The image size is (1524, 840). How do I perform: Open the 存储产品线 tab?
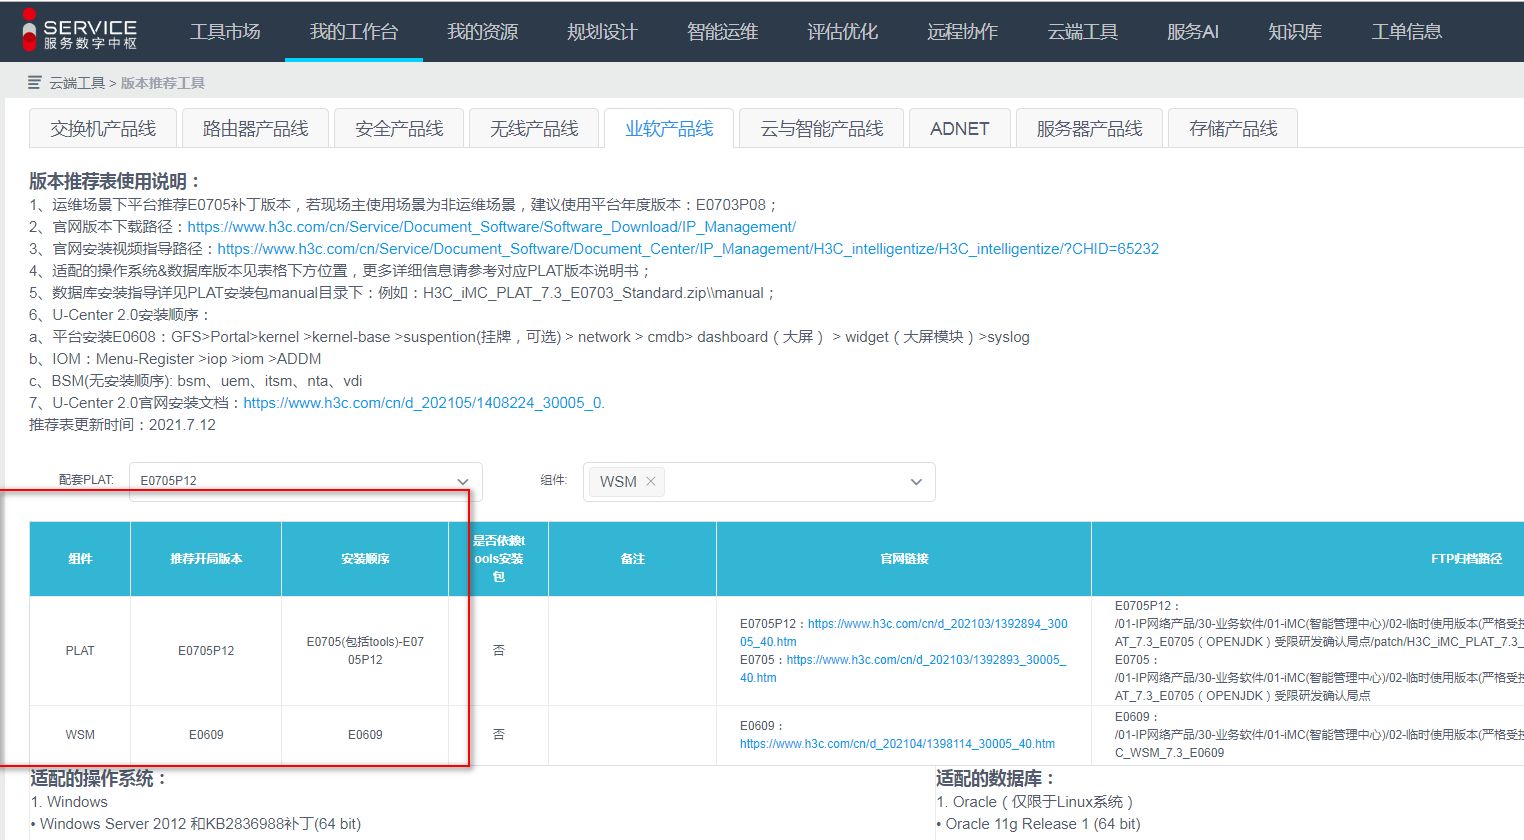pyautogui.click(x=1233, y=129)
